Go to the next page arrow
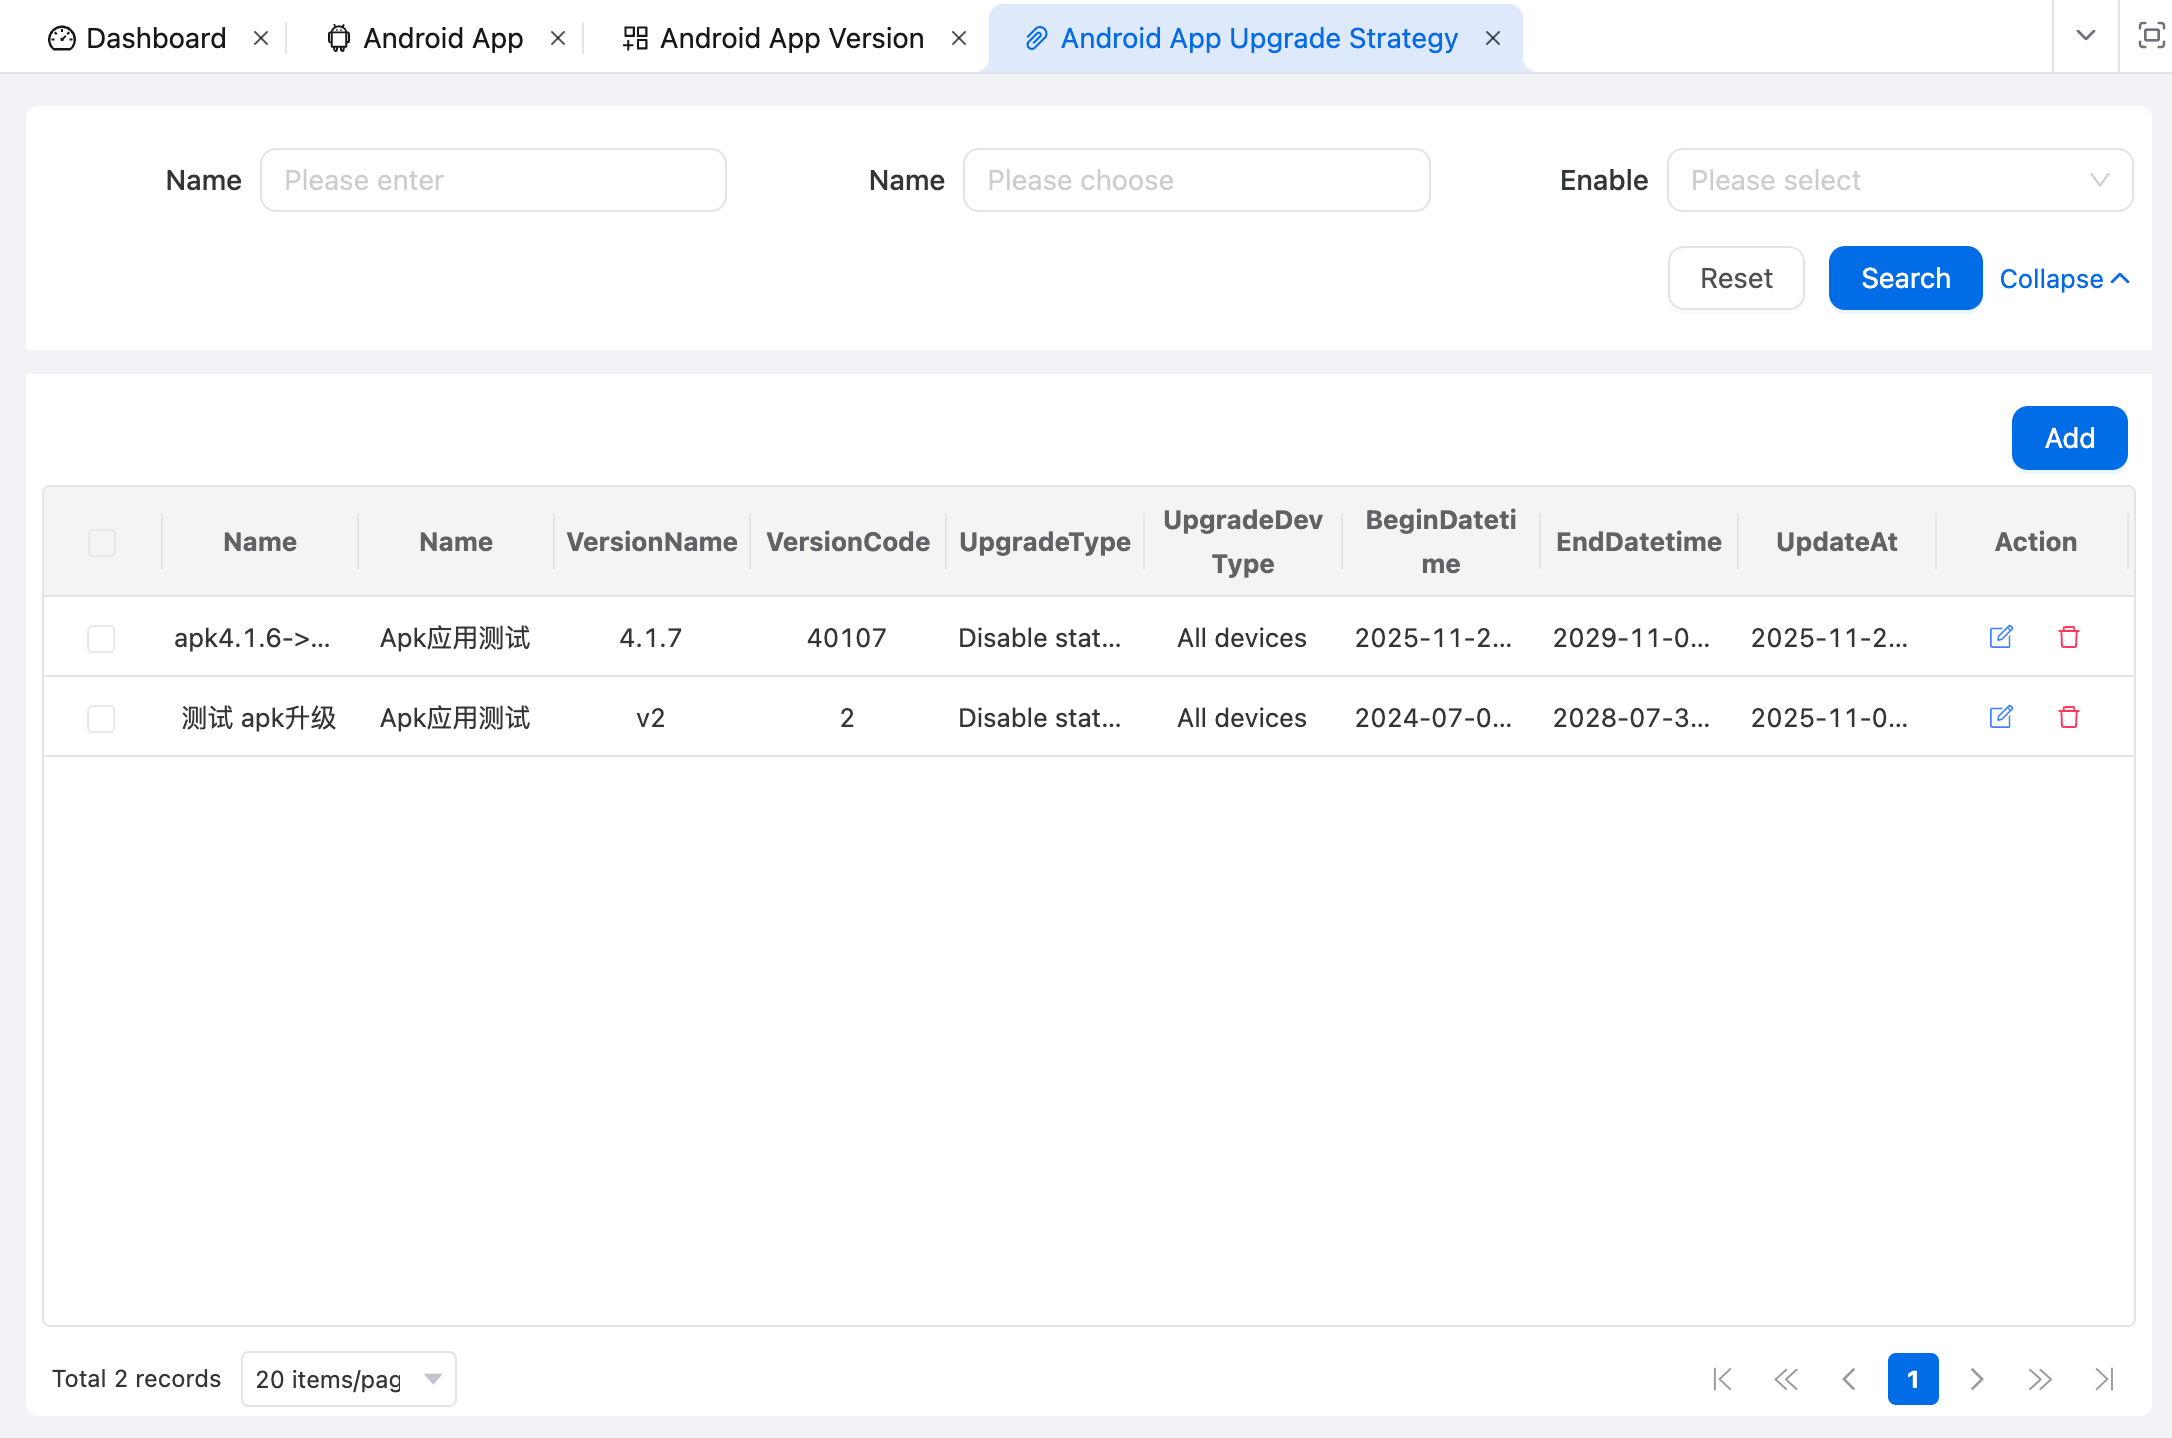2172x1438 pixels. click(1976, 1379)
